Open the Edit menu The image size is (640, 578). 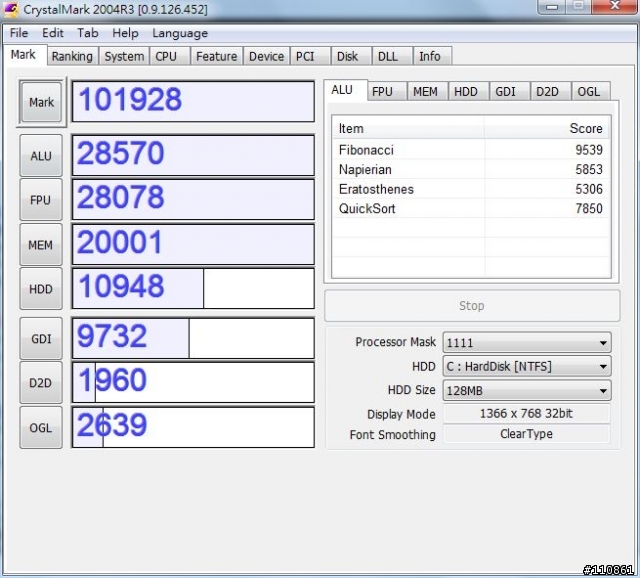(53, 33)
